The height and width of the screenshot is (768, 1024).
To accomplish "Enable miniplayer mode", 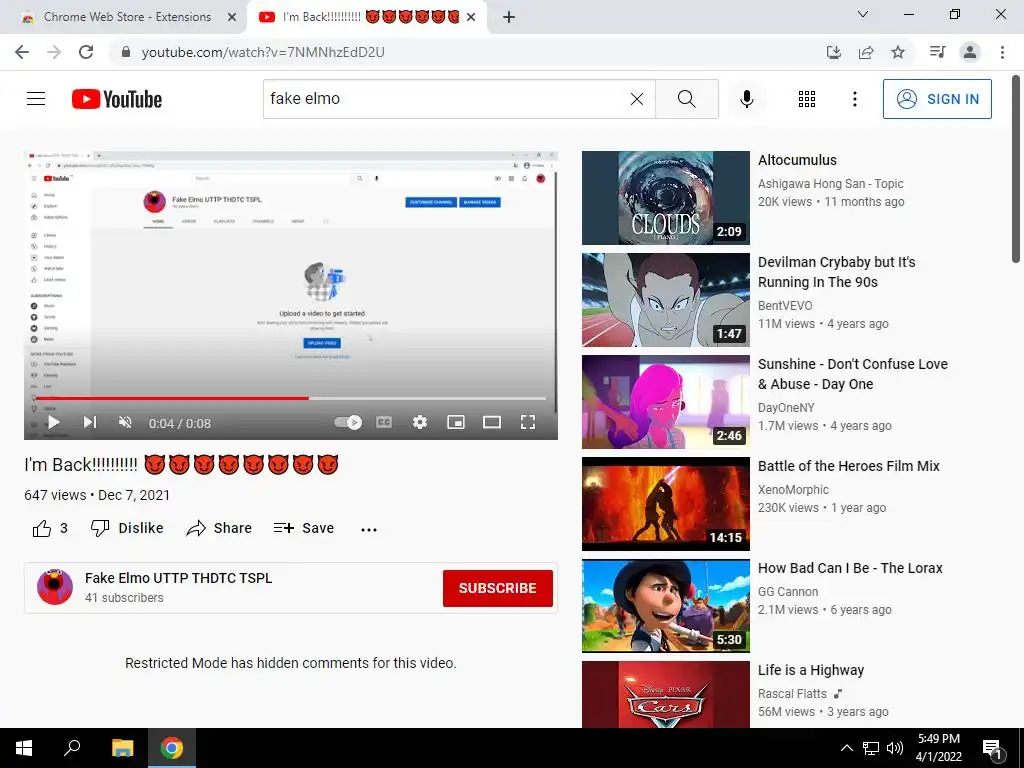I will coord(456,423).
